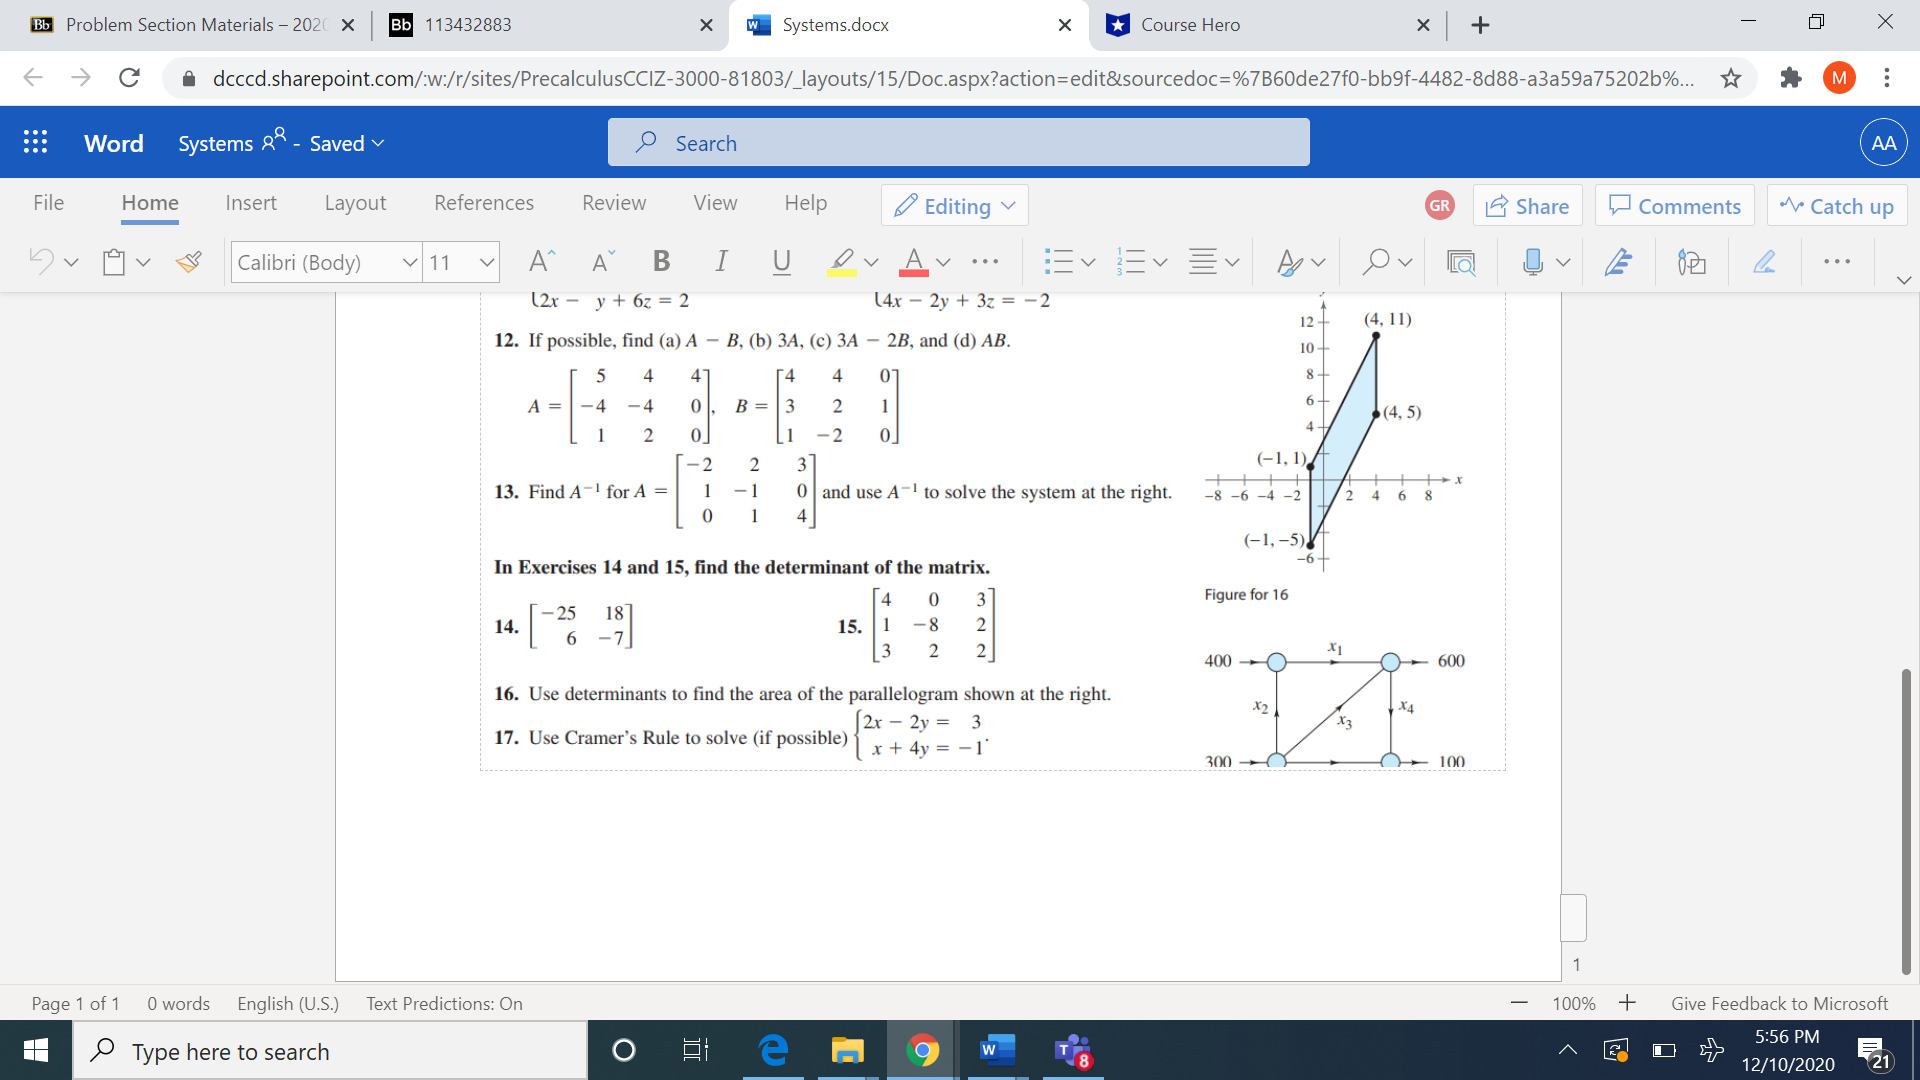Click the Bullets list icon

(x=1055, y=264)
